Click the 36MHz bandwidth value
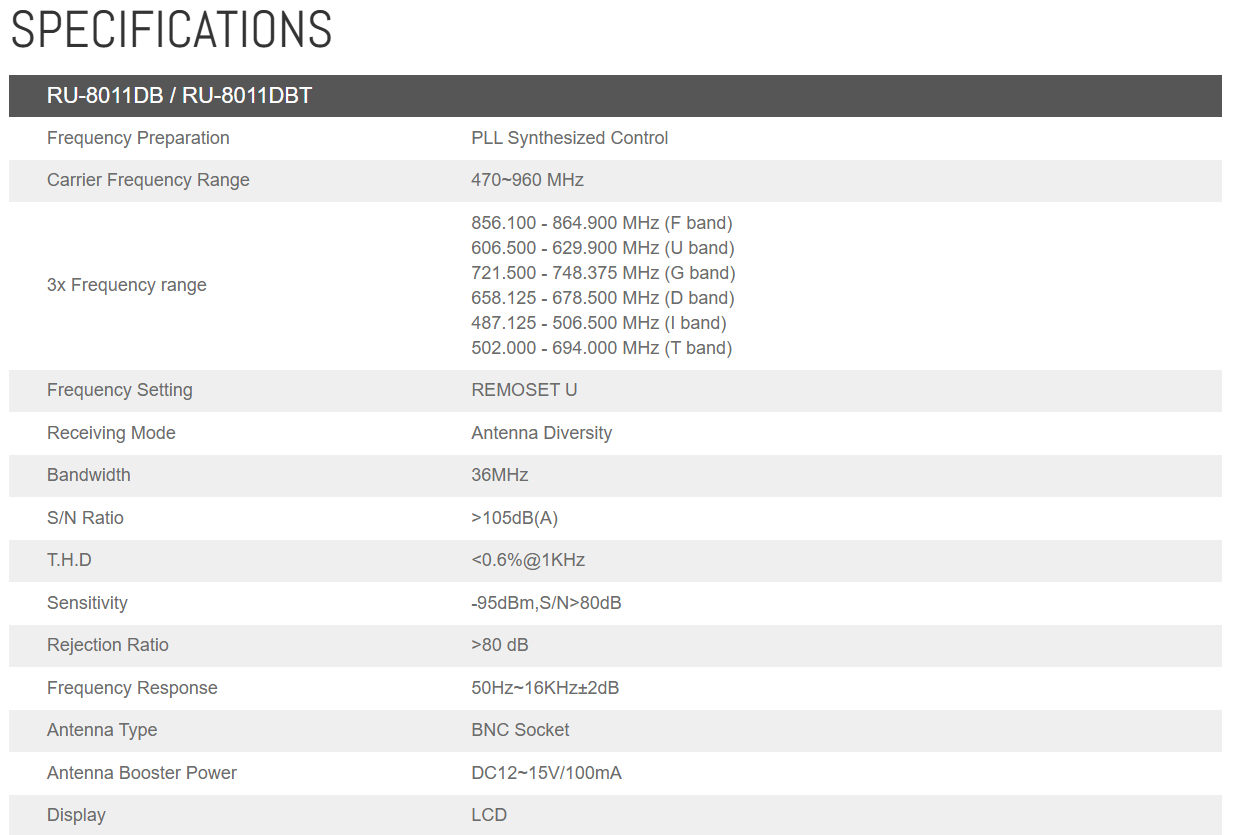The image size is (1246, 835). (499, 475)
